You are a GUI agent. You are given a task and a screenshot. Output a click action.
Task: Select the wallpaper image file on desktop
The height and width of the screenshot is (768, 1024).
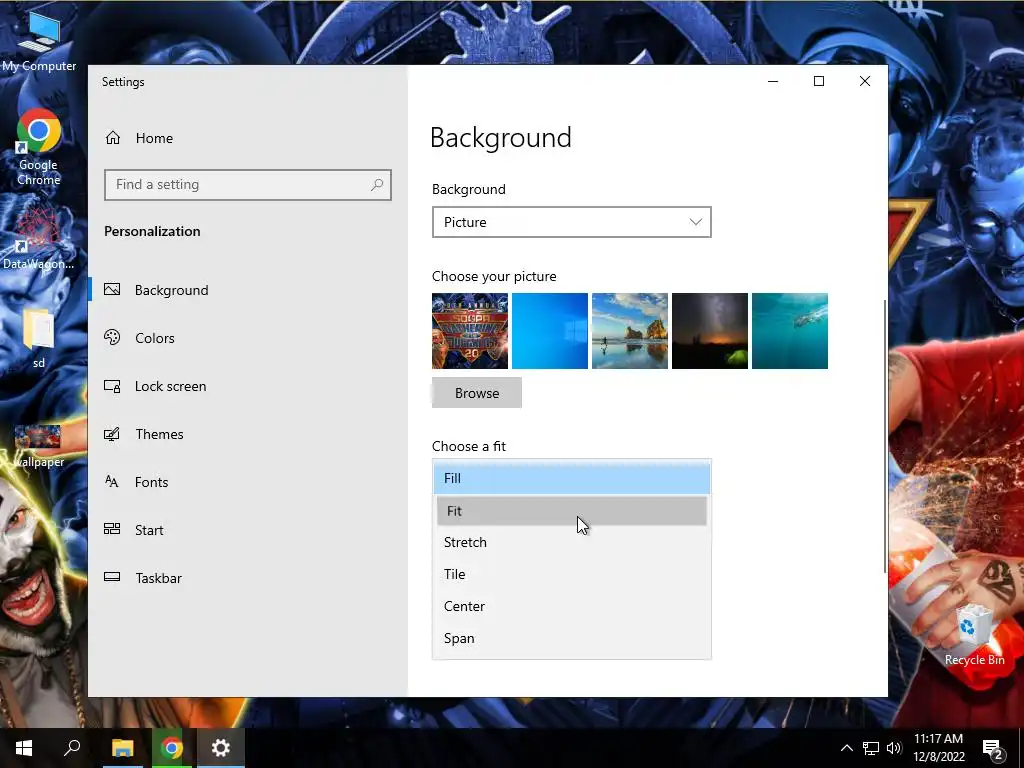tap(39, 446)
